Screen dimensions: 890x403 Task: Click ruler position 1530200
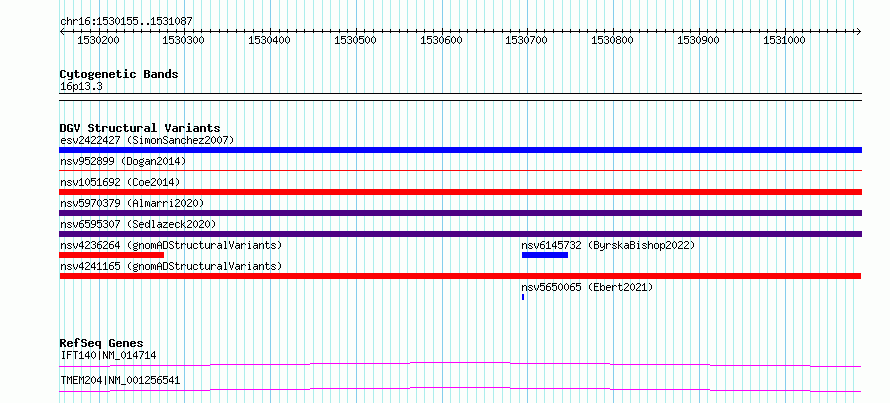coord(98,40)
